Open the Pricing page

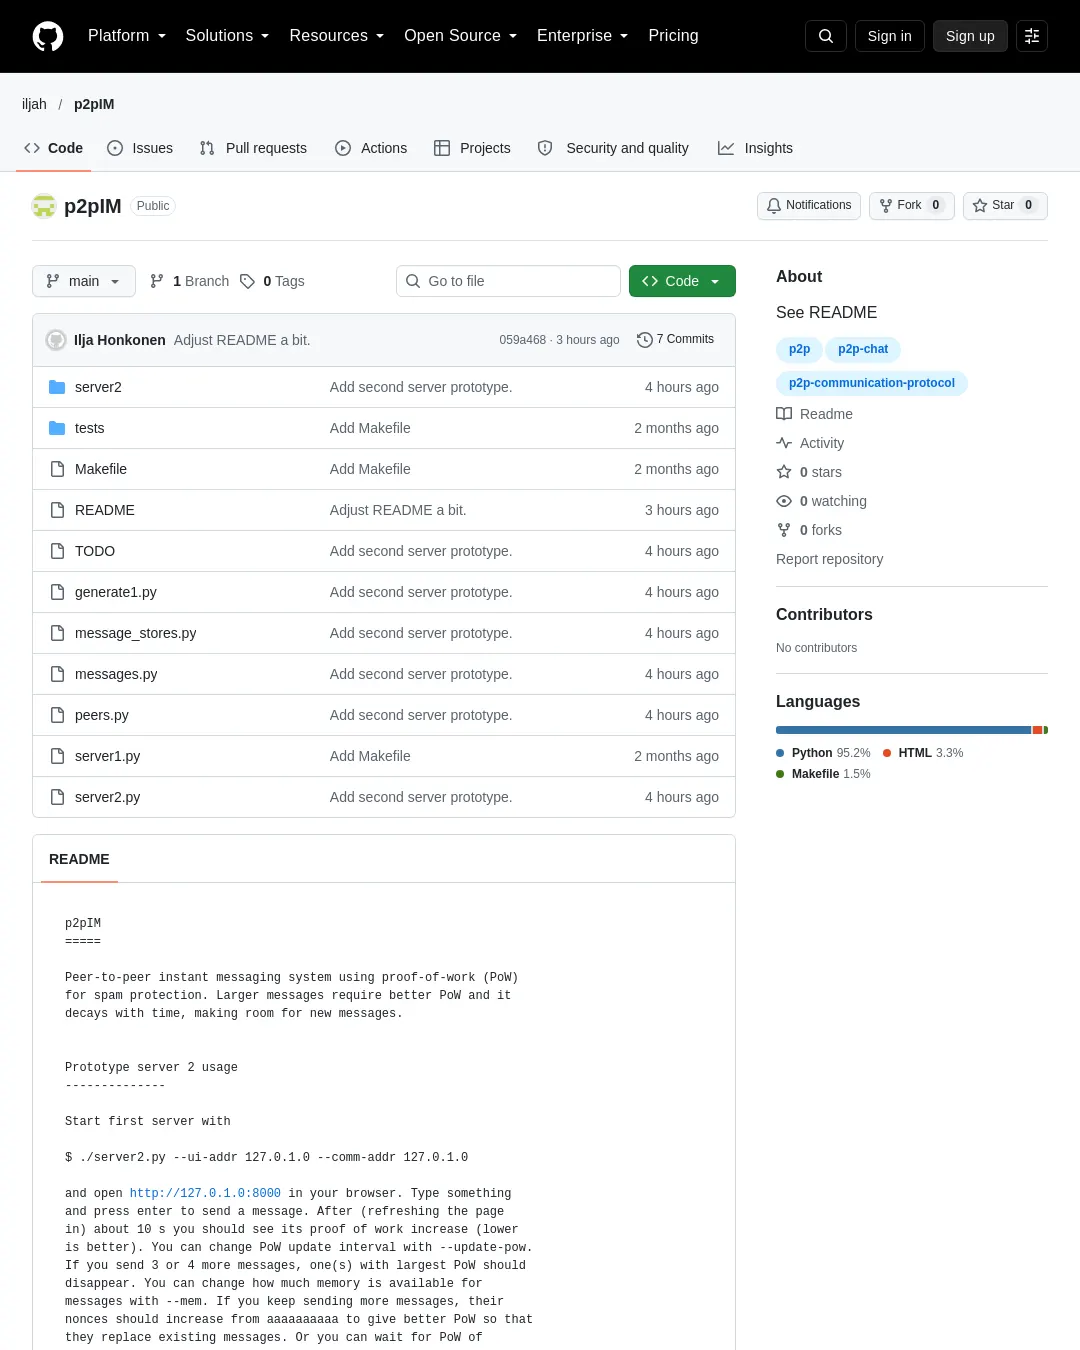click(x=673, y=36)
